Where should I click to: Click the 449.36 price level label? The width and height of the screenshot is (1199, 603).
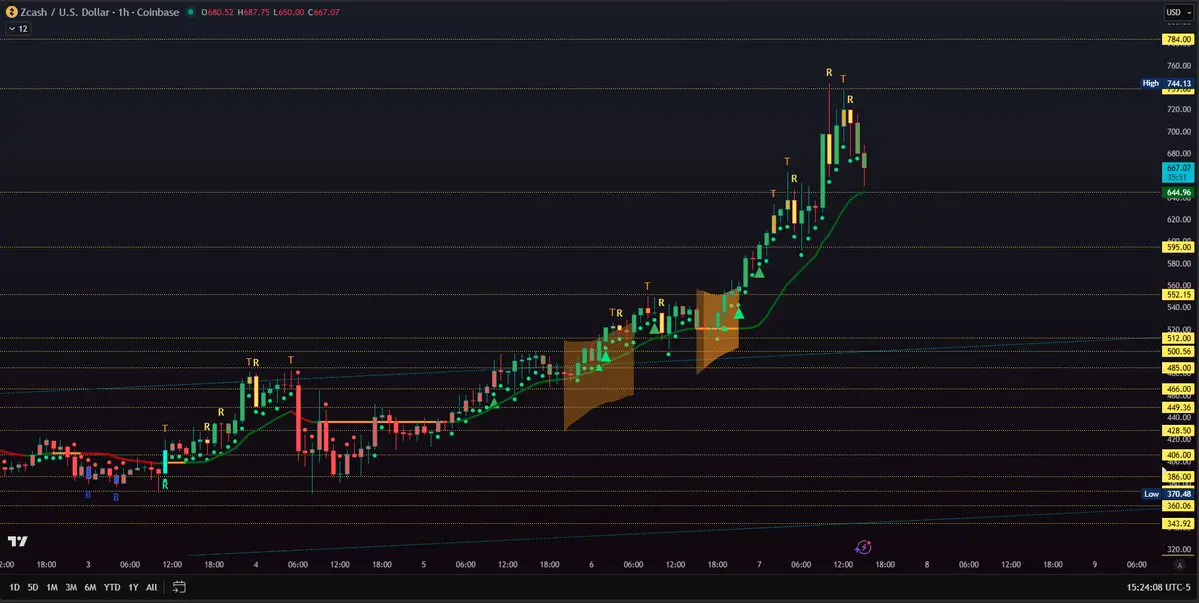(x=1178, y=407)
